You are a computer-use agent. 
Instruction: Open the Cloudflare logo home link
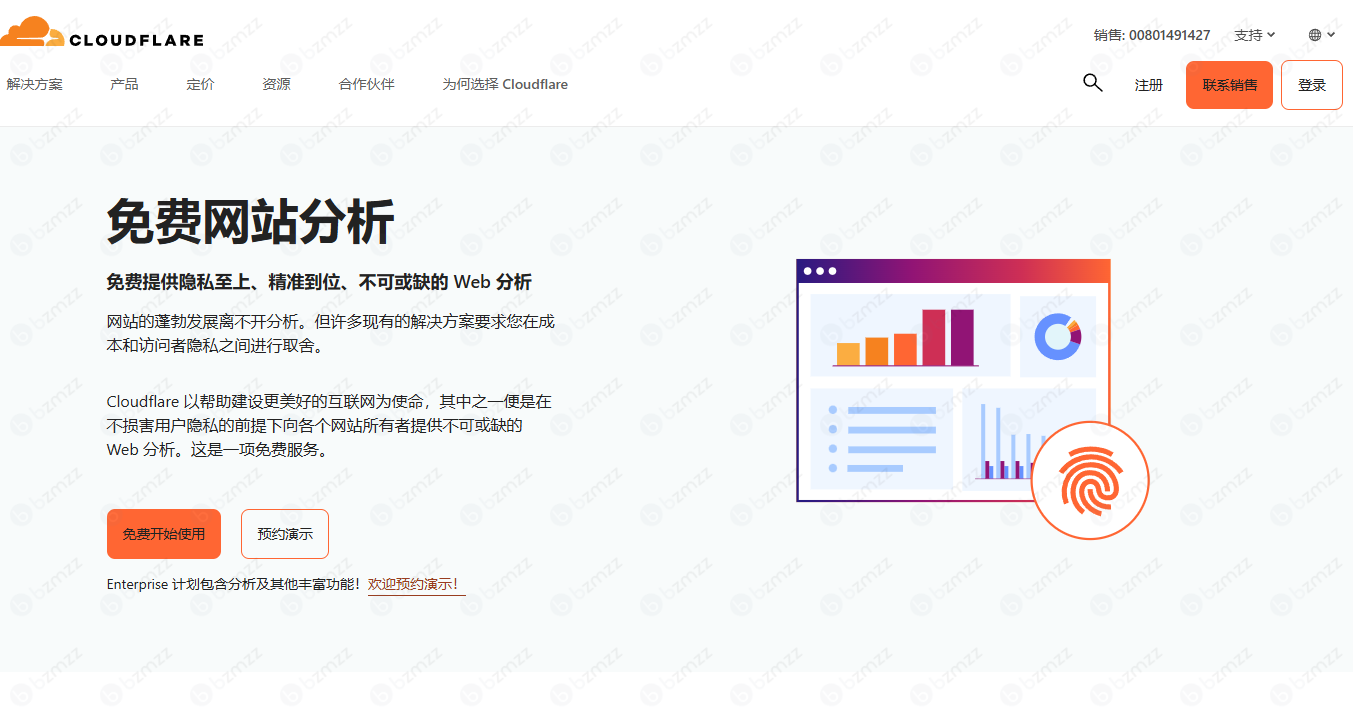[102, 33]
